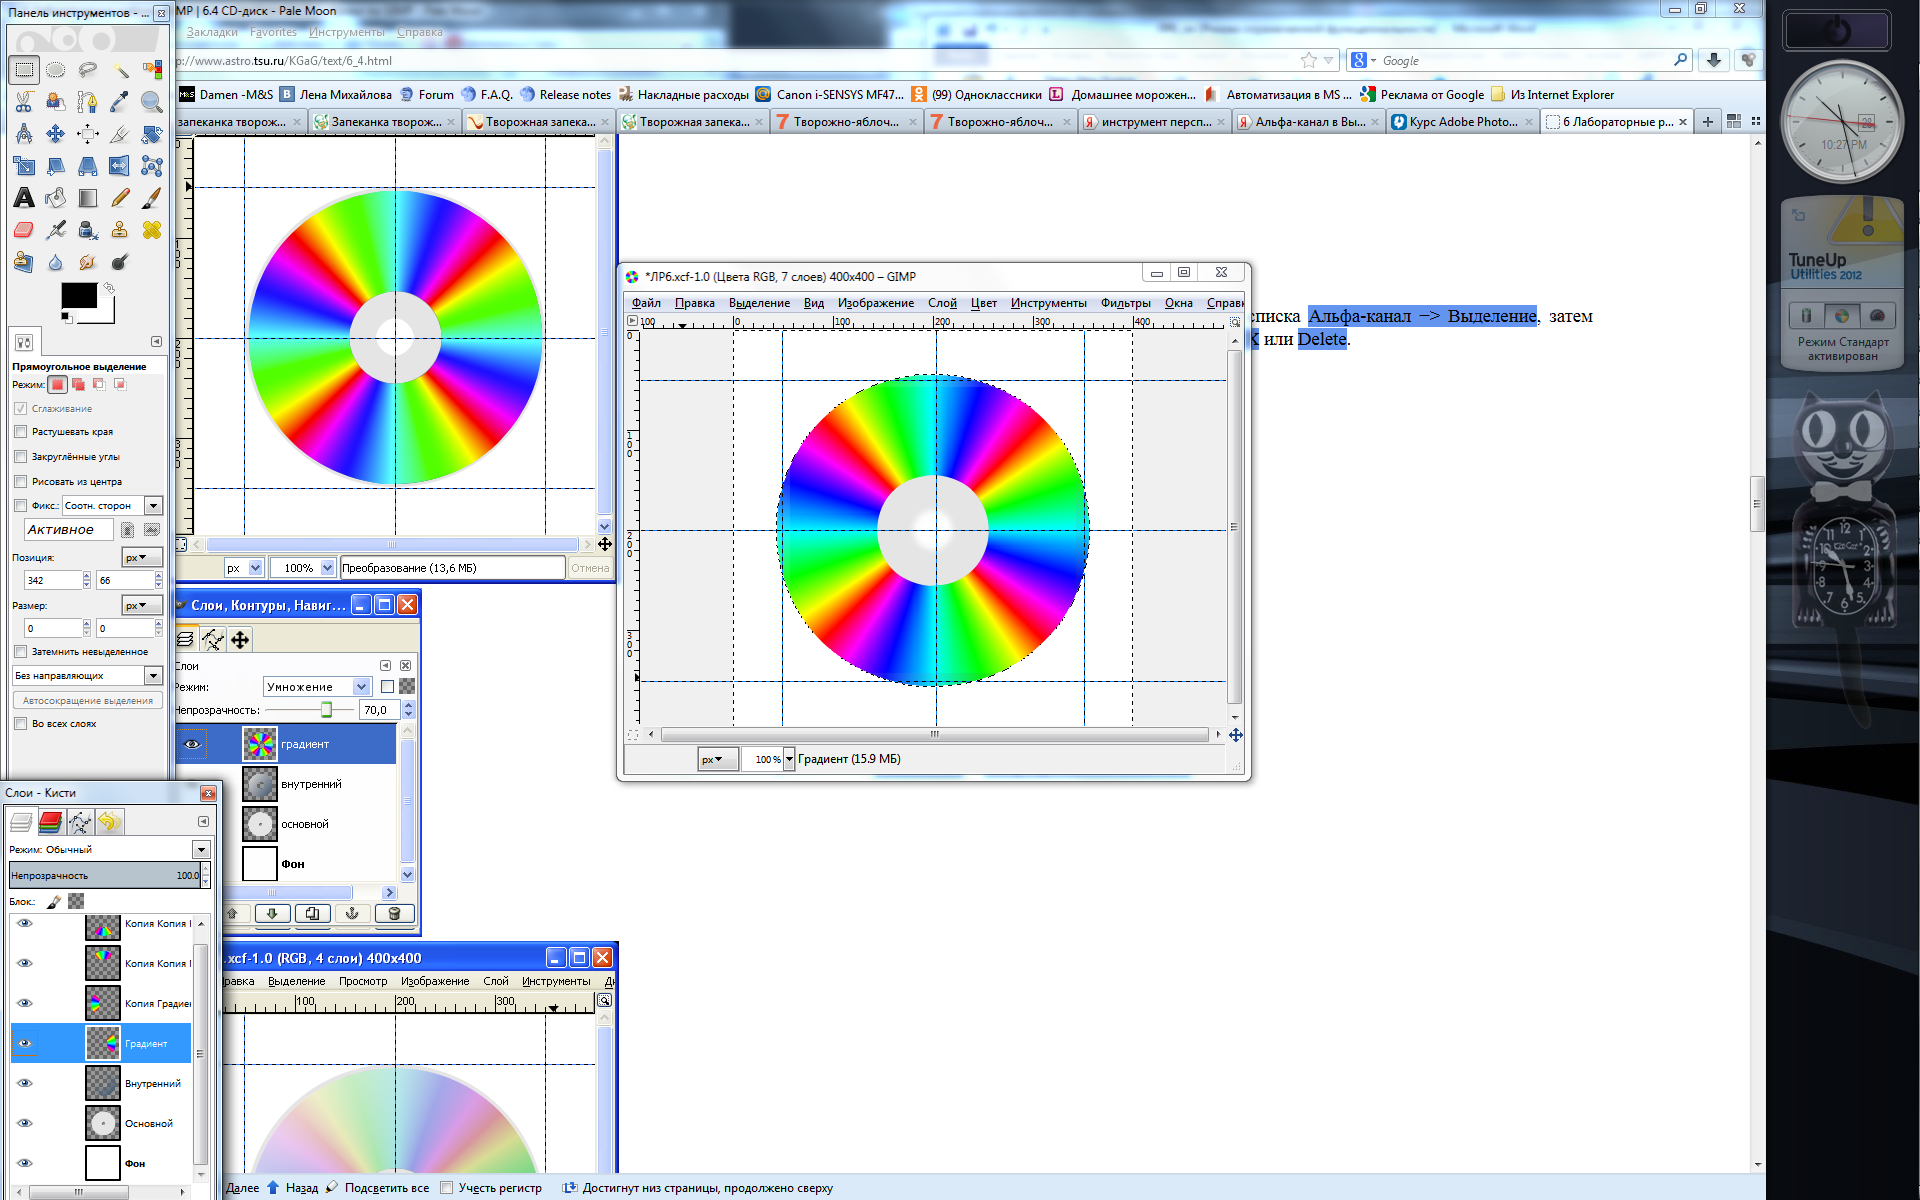Enable Рисовать из центра checkbox
1920x1200 pixels.
click(x=20, y=482)
